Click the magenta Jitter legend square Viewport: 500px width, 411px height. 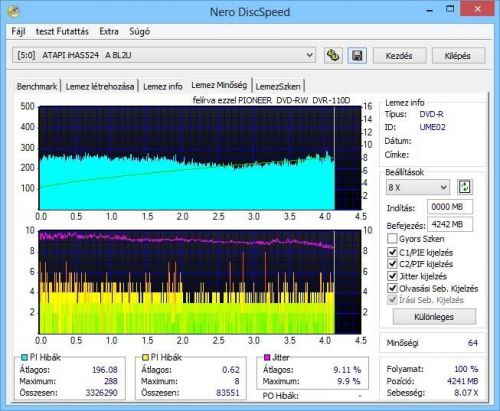tap(267, 358)
